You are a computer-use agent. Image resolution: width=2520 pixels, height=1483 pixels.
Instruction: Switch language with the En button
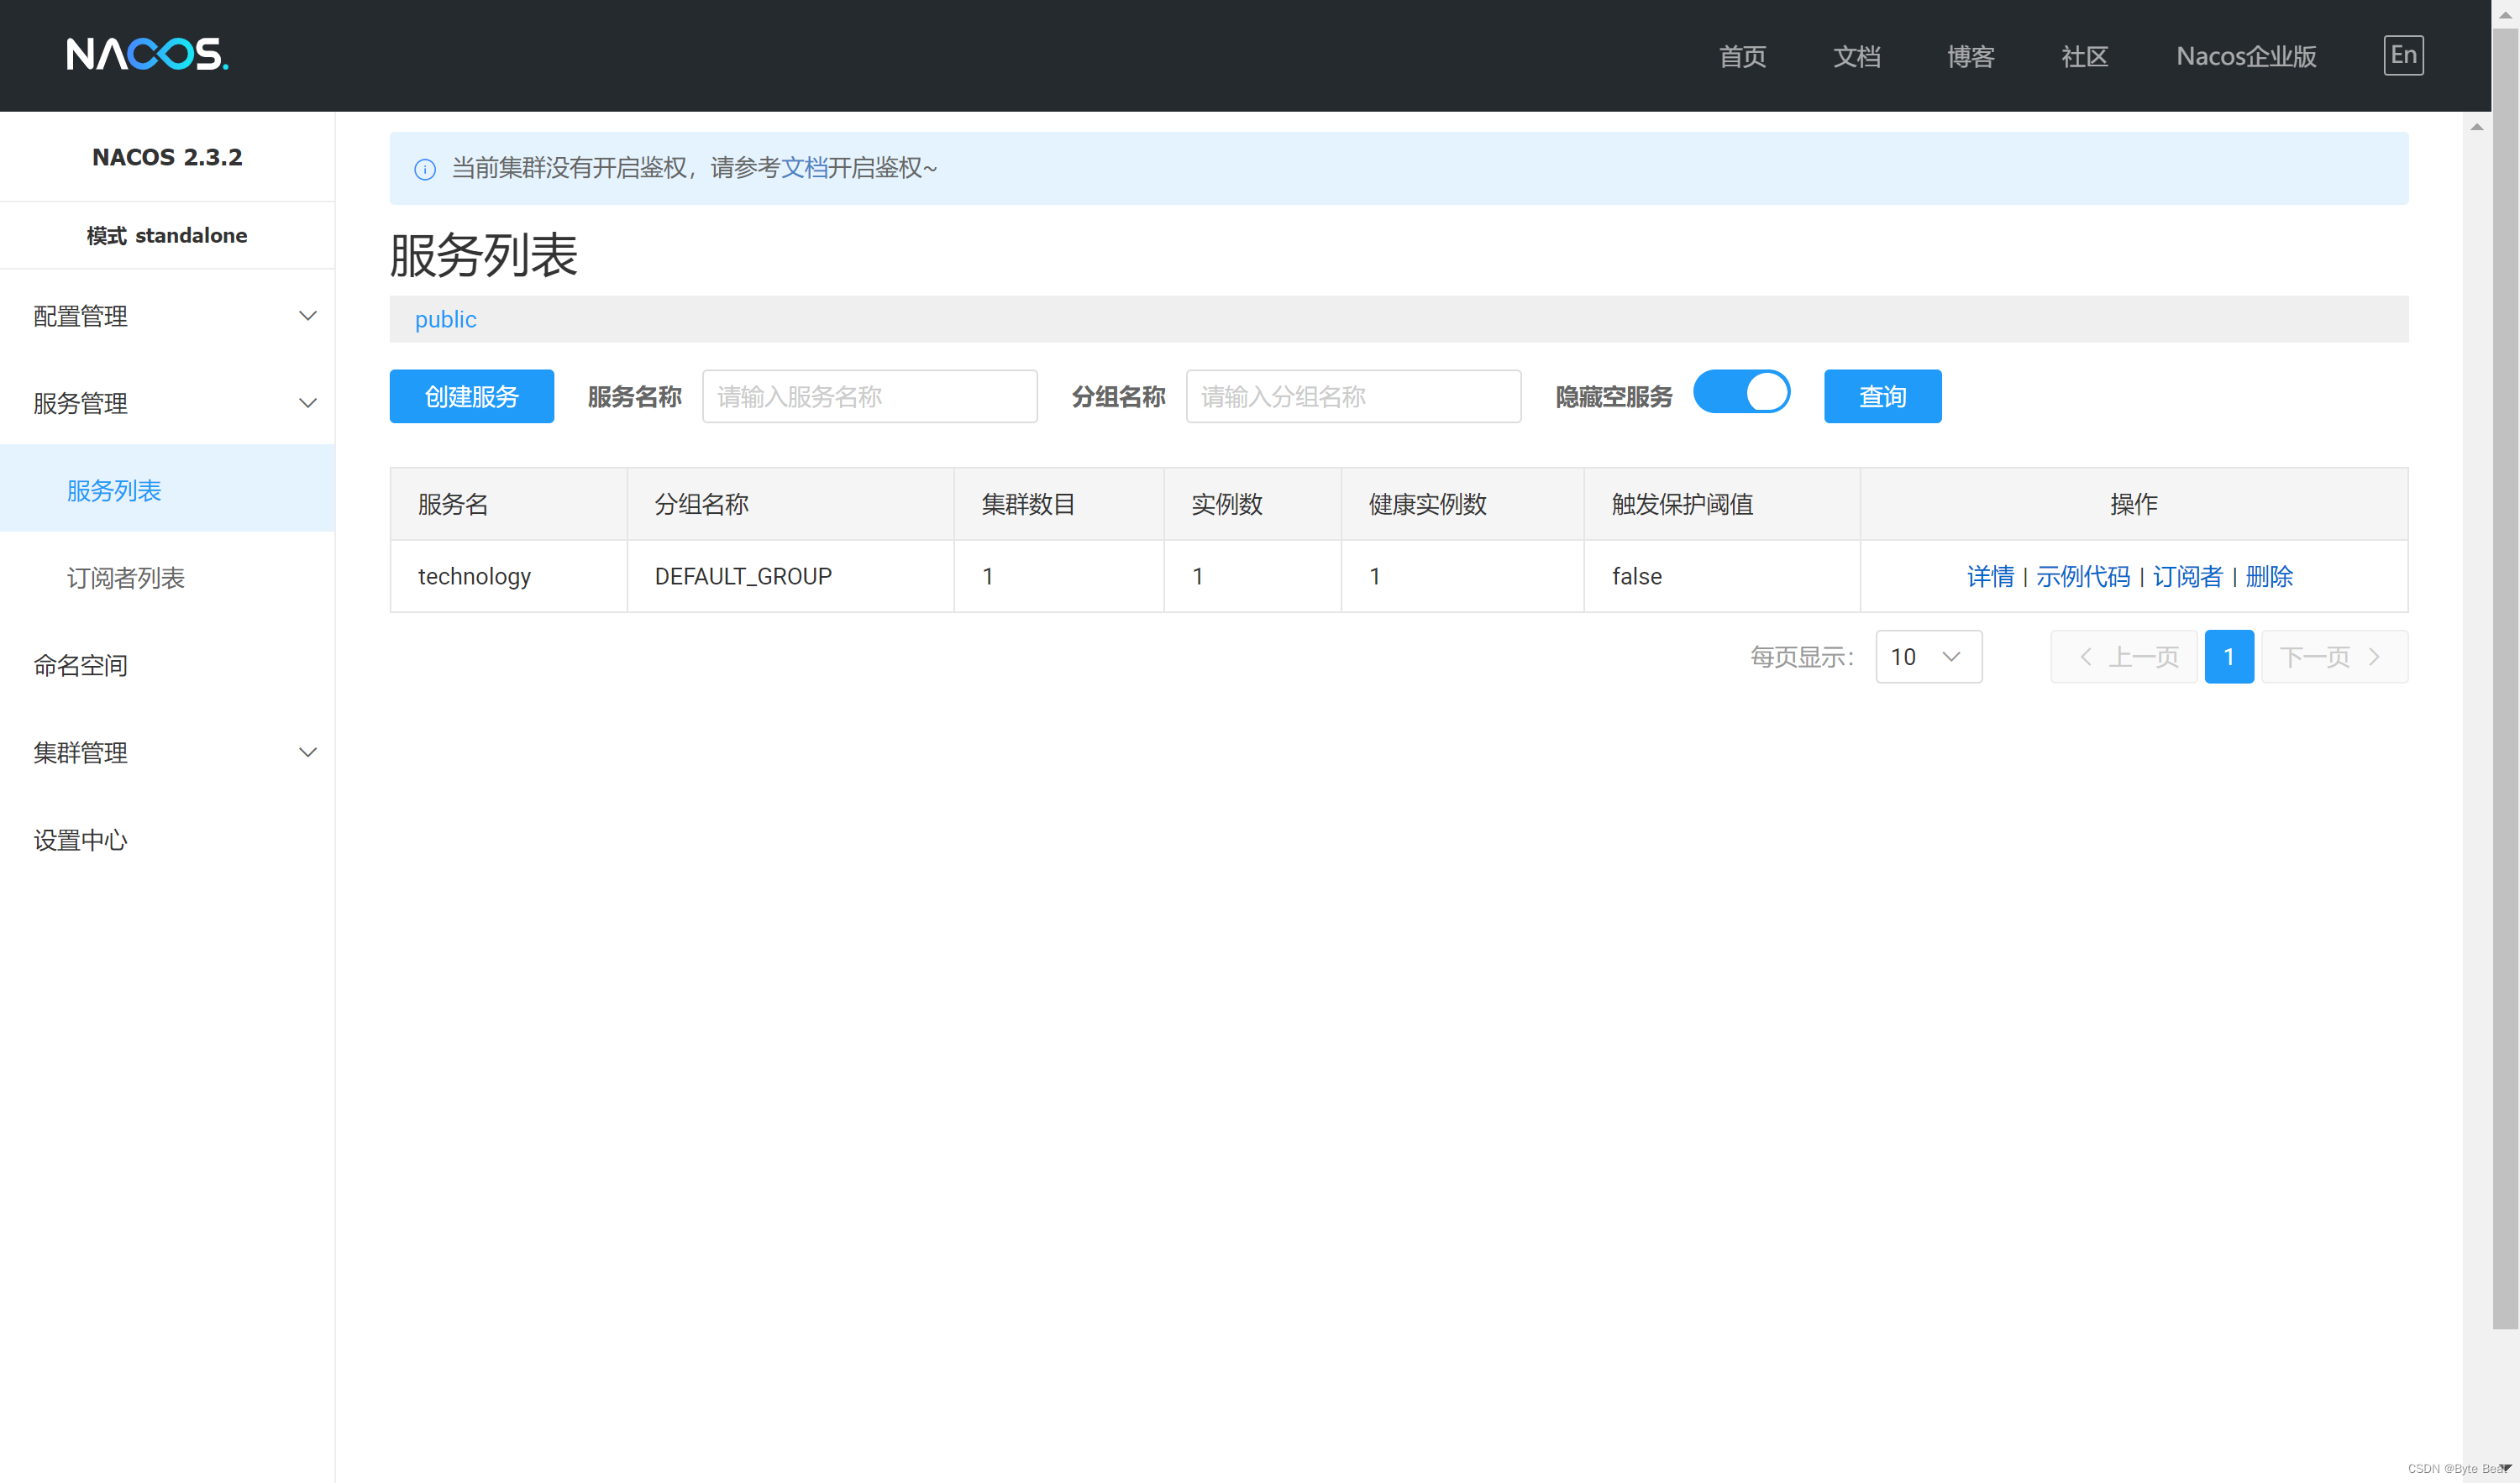(2403, 55)
